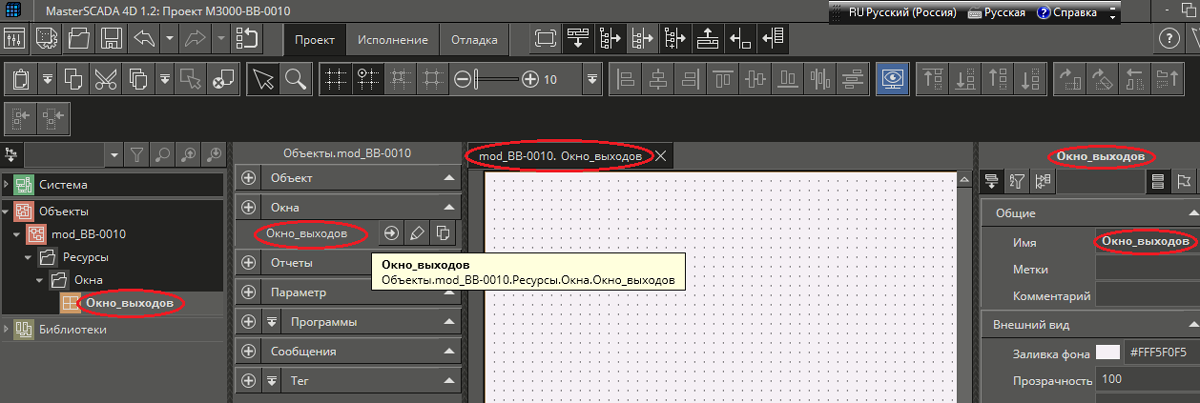Click the Undo arrow icon
The width and height of the screenshot is (1200, 403).
tap(145, 39)
